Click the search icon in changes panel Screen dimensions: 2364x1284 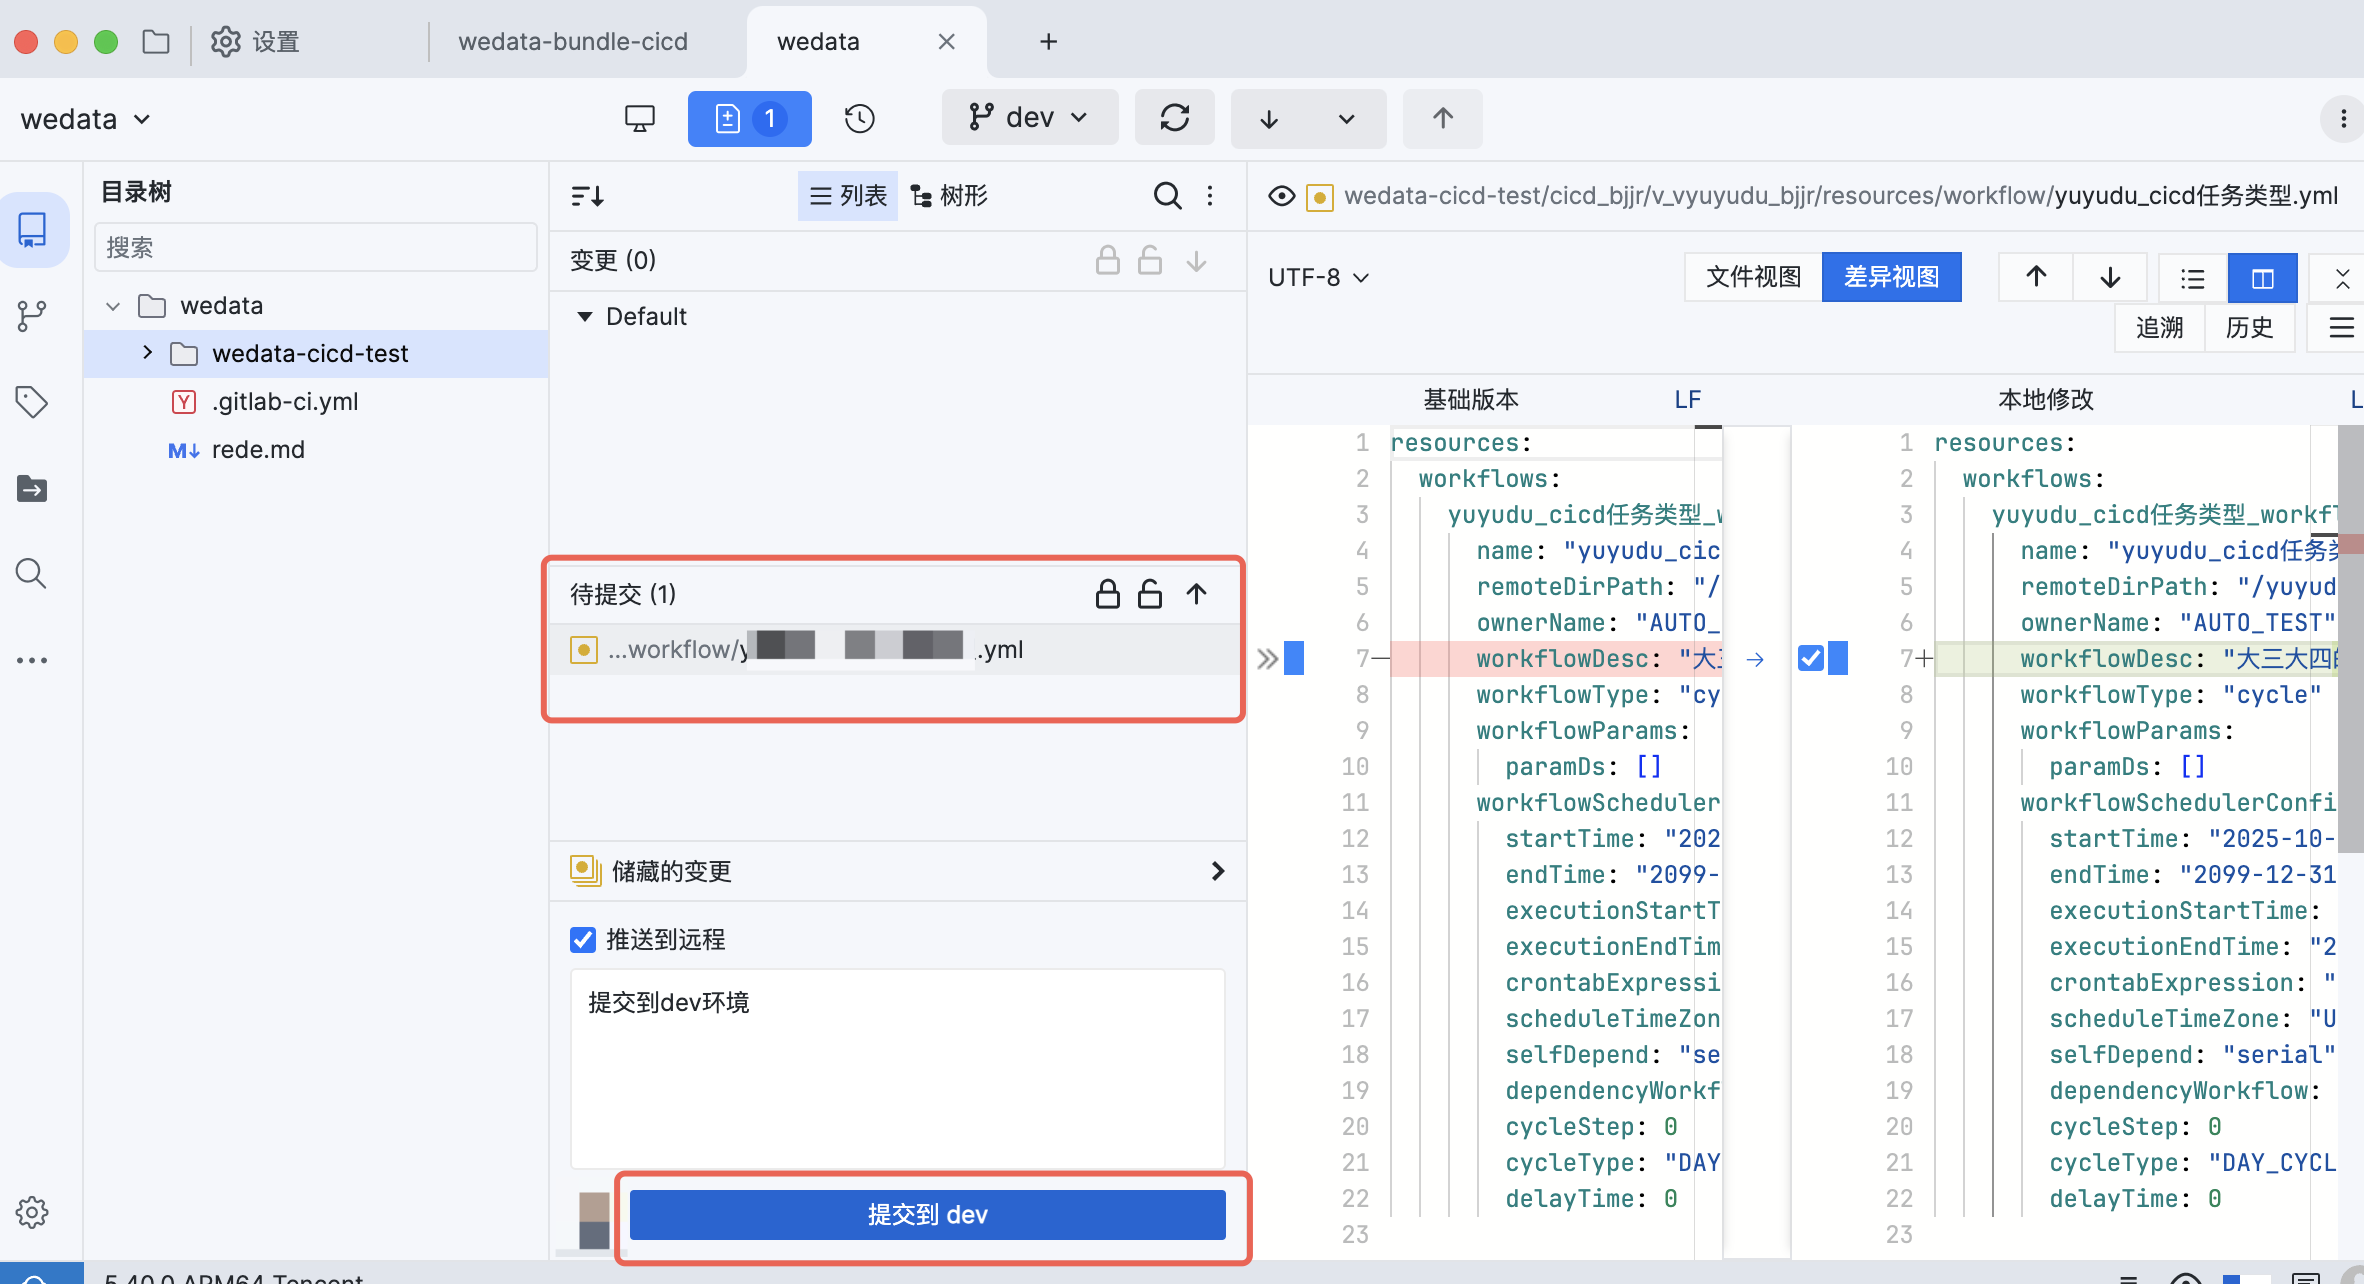pos(1167,196)
